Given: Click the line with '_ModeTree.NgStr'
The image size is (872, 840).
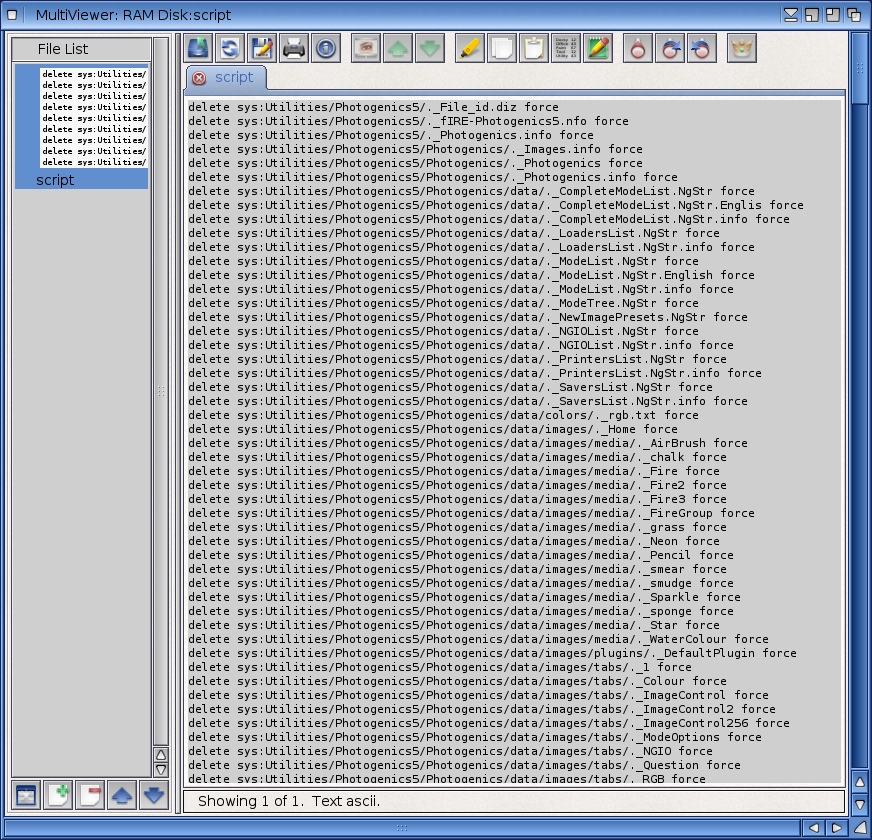Looking at the screenshot, I should click(x=443, y=303).
